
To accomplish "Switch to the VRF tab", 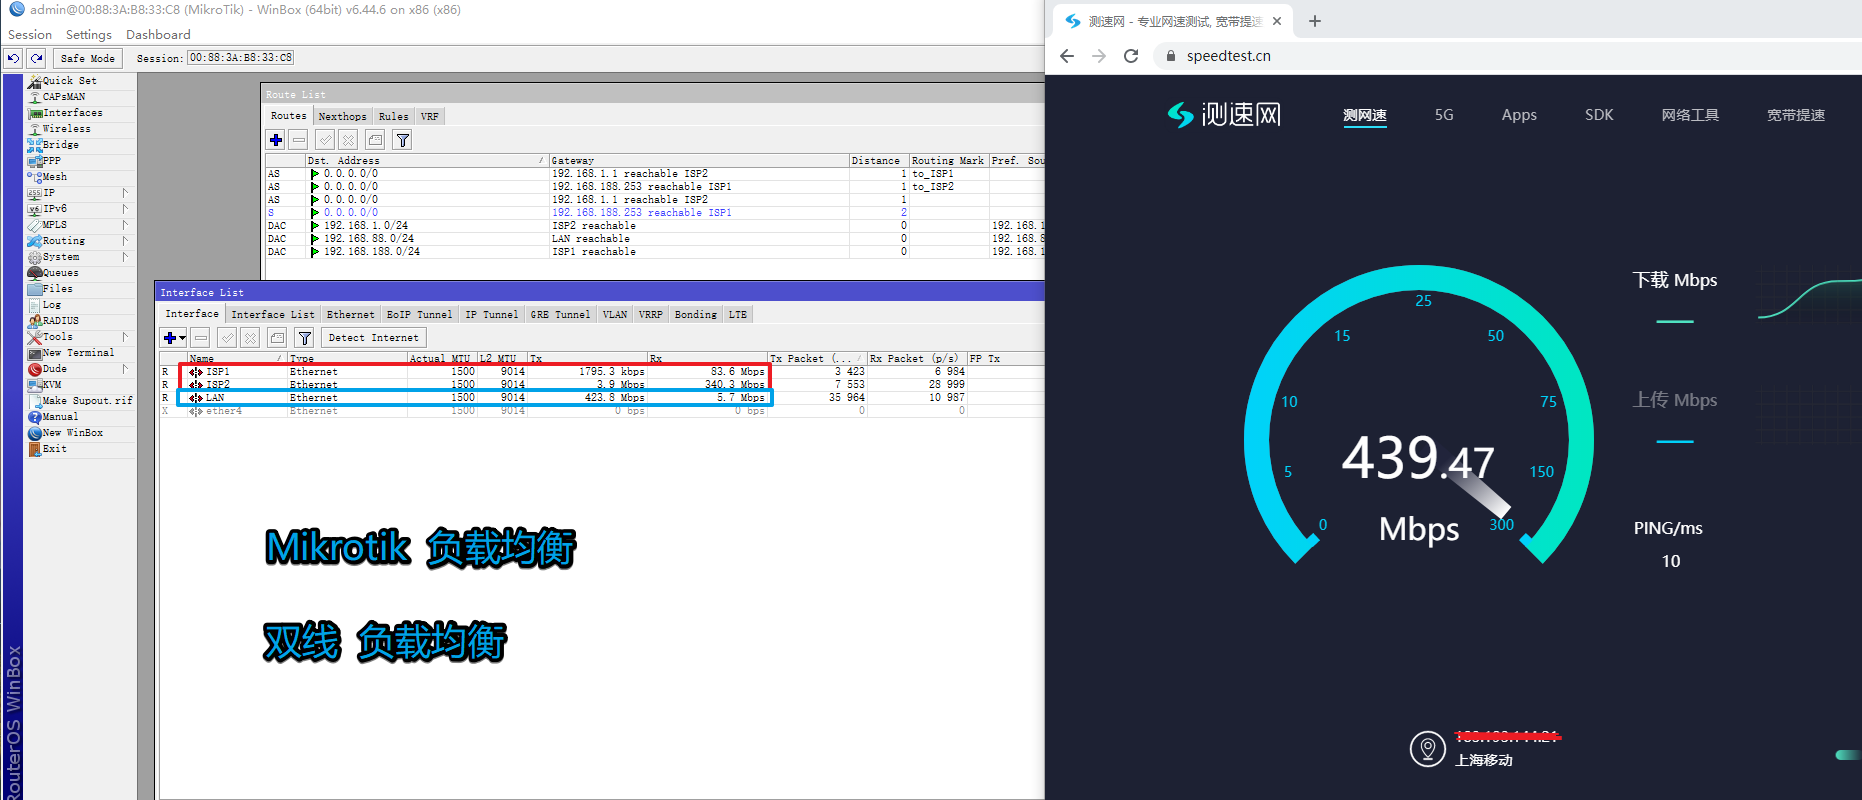I will coord(429,117).
